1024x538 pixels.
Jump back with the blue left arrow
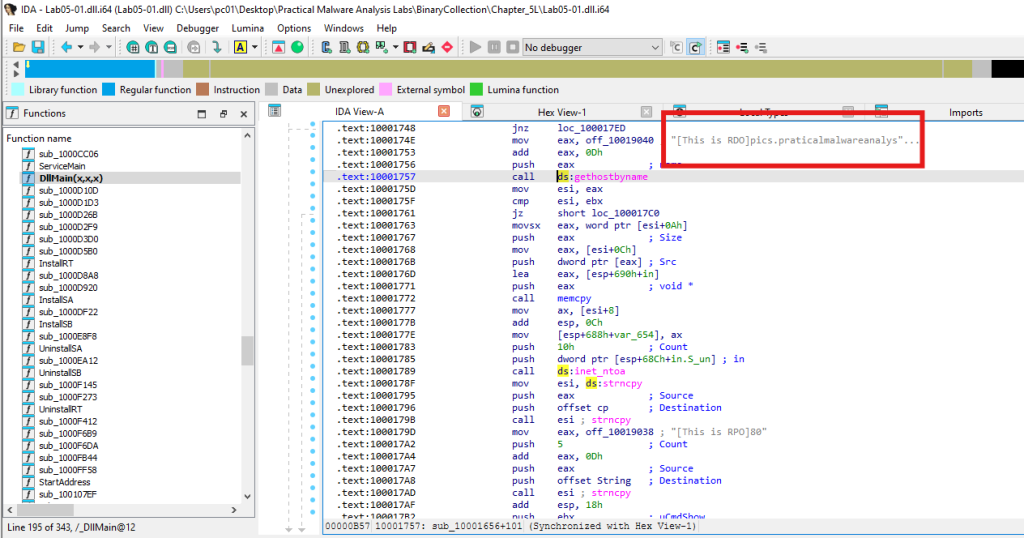tap(66, 48)
